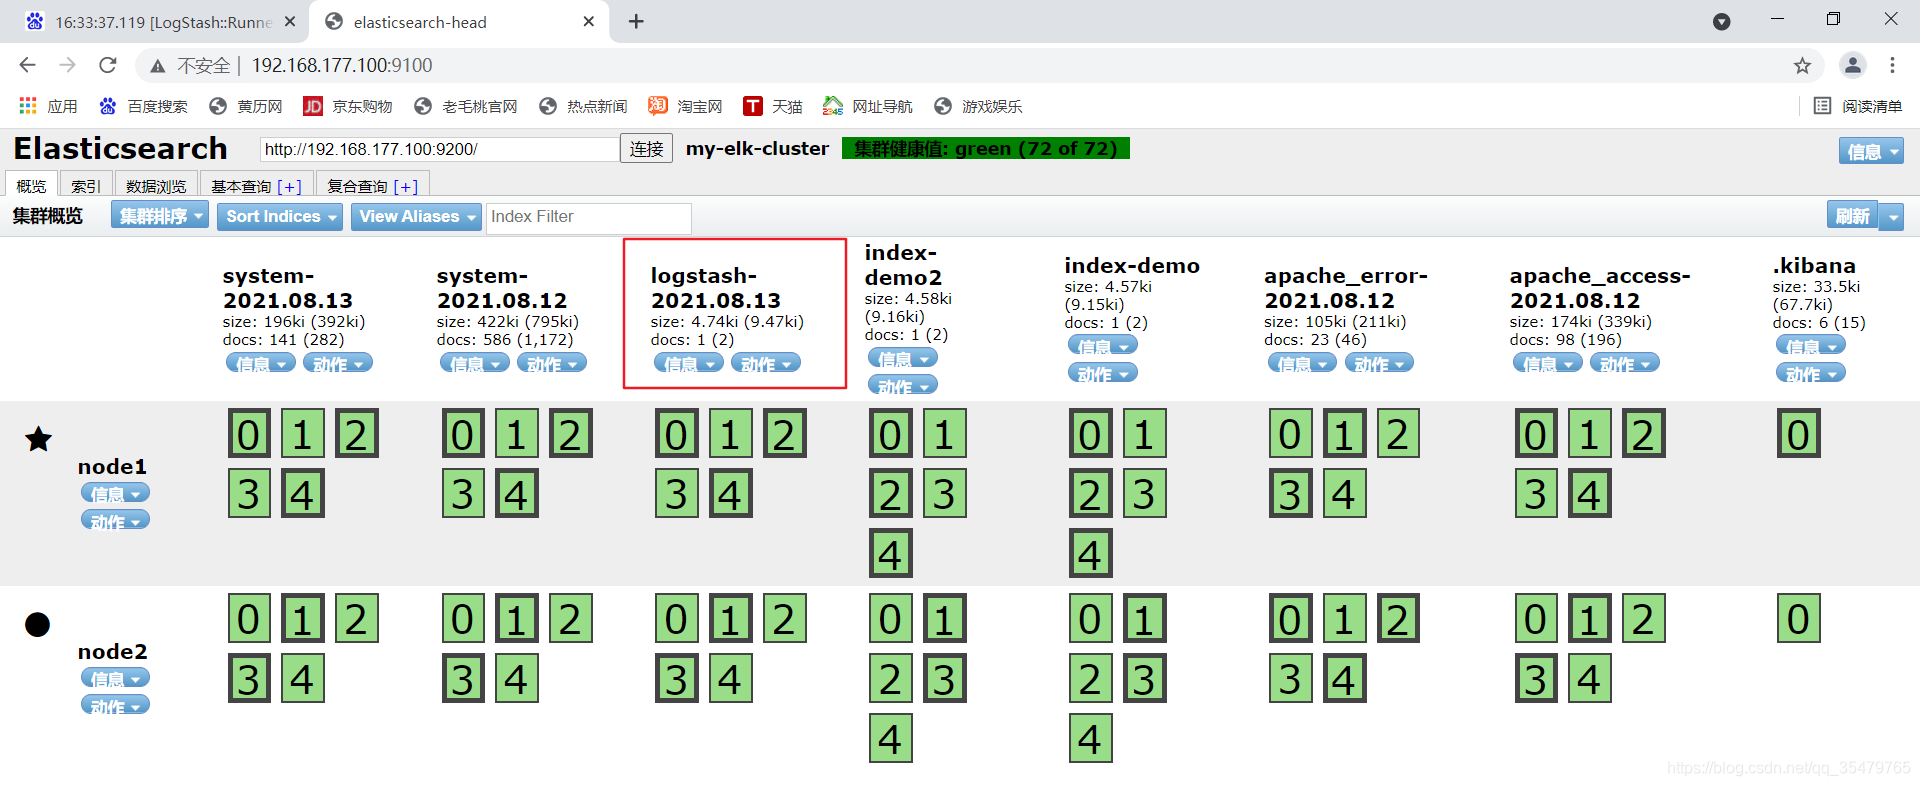
Task: Expand the arrow beside 刷新
Action: [x=1891, y=216]
